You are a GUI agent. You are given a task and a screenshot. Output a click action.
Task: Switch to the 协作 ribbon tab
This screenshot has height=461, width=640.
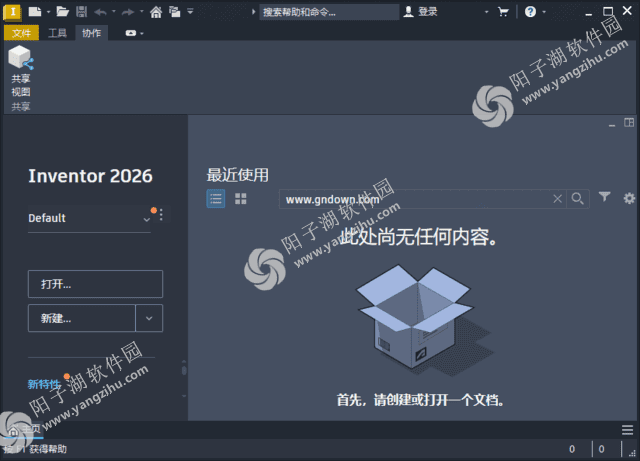(91, 33)
